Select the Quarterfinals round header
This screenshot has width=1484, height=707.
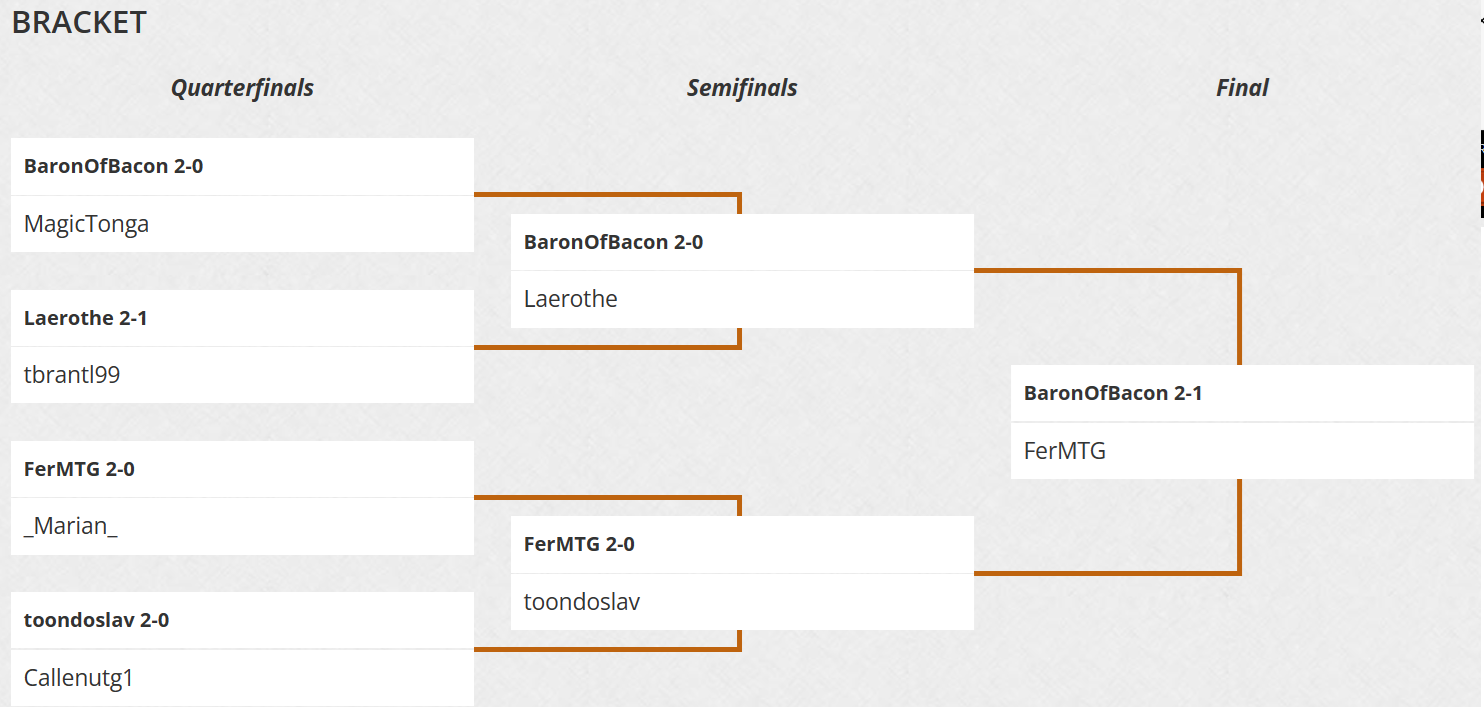242,88
